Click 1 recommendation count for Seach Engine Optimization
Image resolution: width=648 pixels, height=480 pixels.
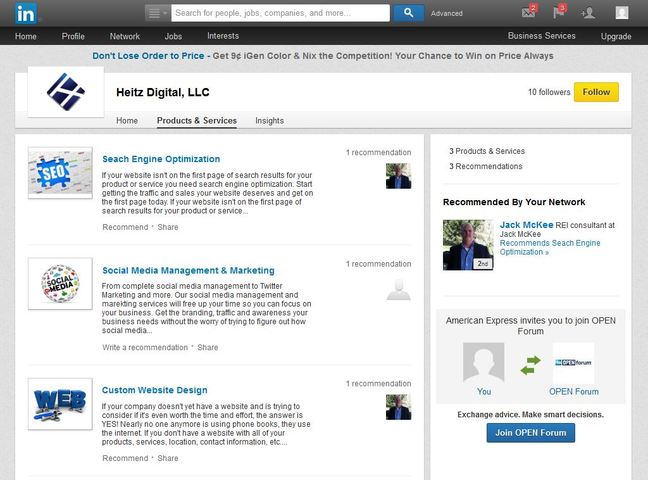(379, 153)
